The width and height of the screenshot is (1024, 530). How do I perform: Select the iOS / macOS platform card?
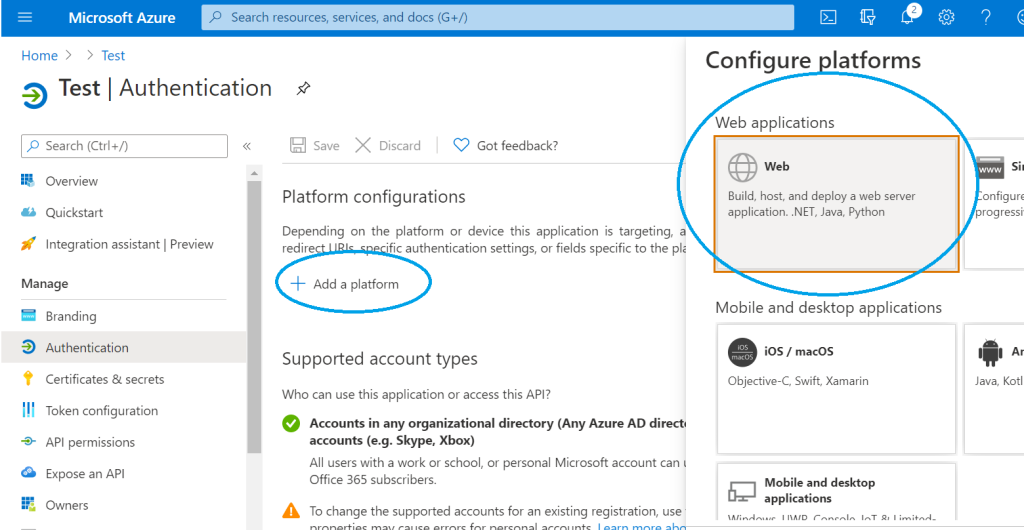pos(837,388)
